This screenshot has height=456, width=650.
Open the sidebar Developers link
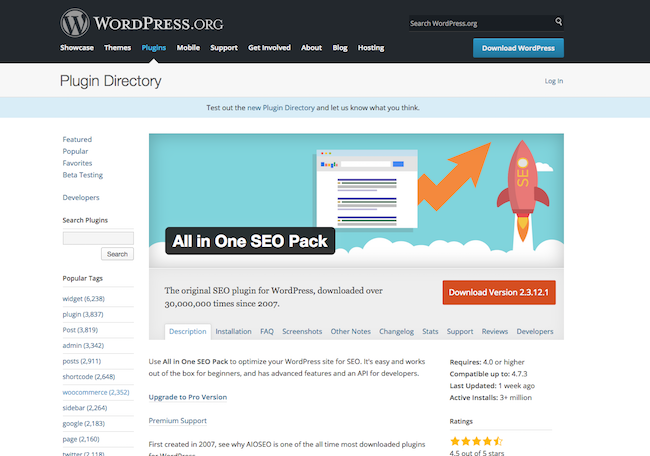(81, 197)
